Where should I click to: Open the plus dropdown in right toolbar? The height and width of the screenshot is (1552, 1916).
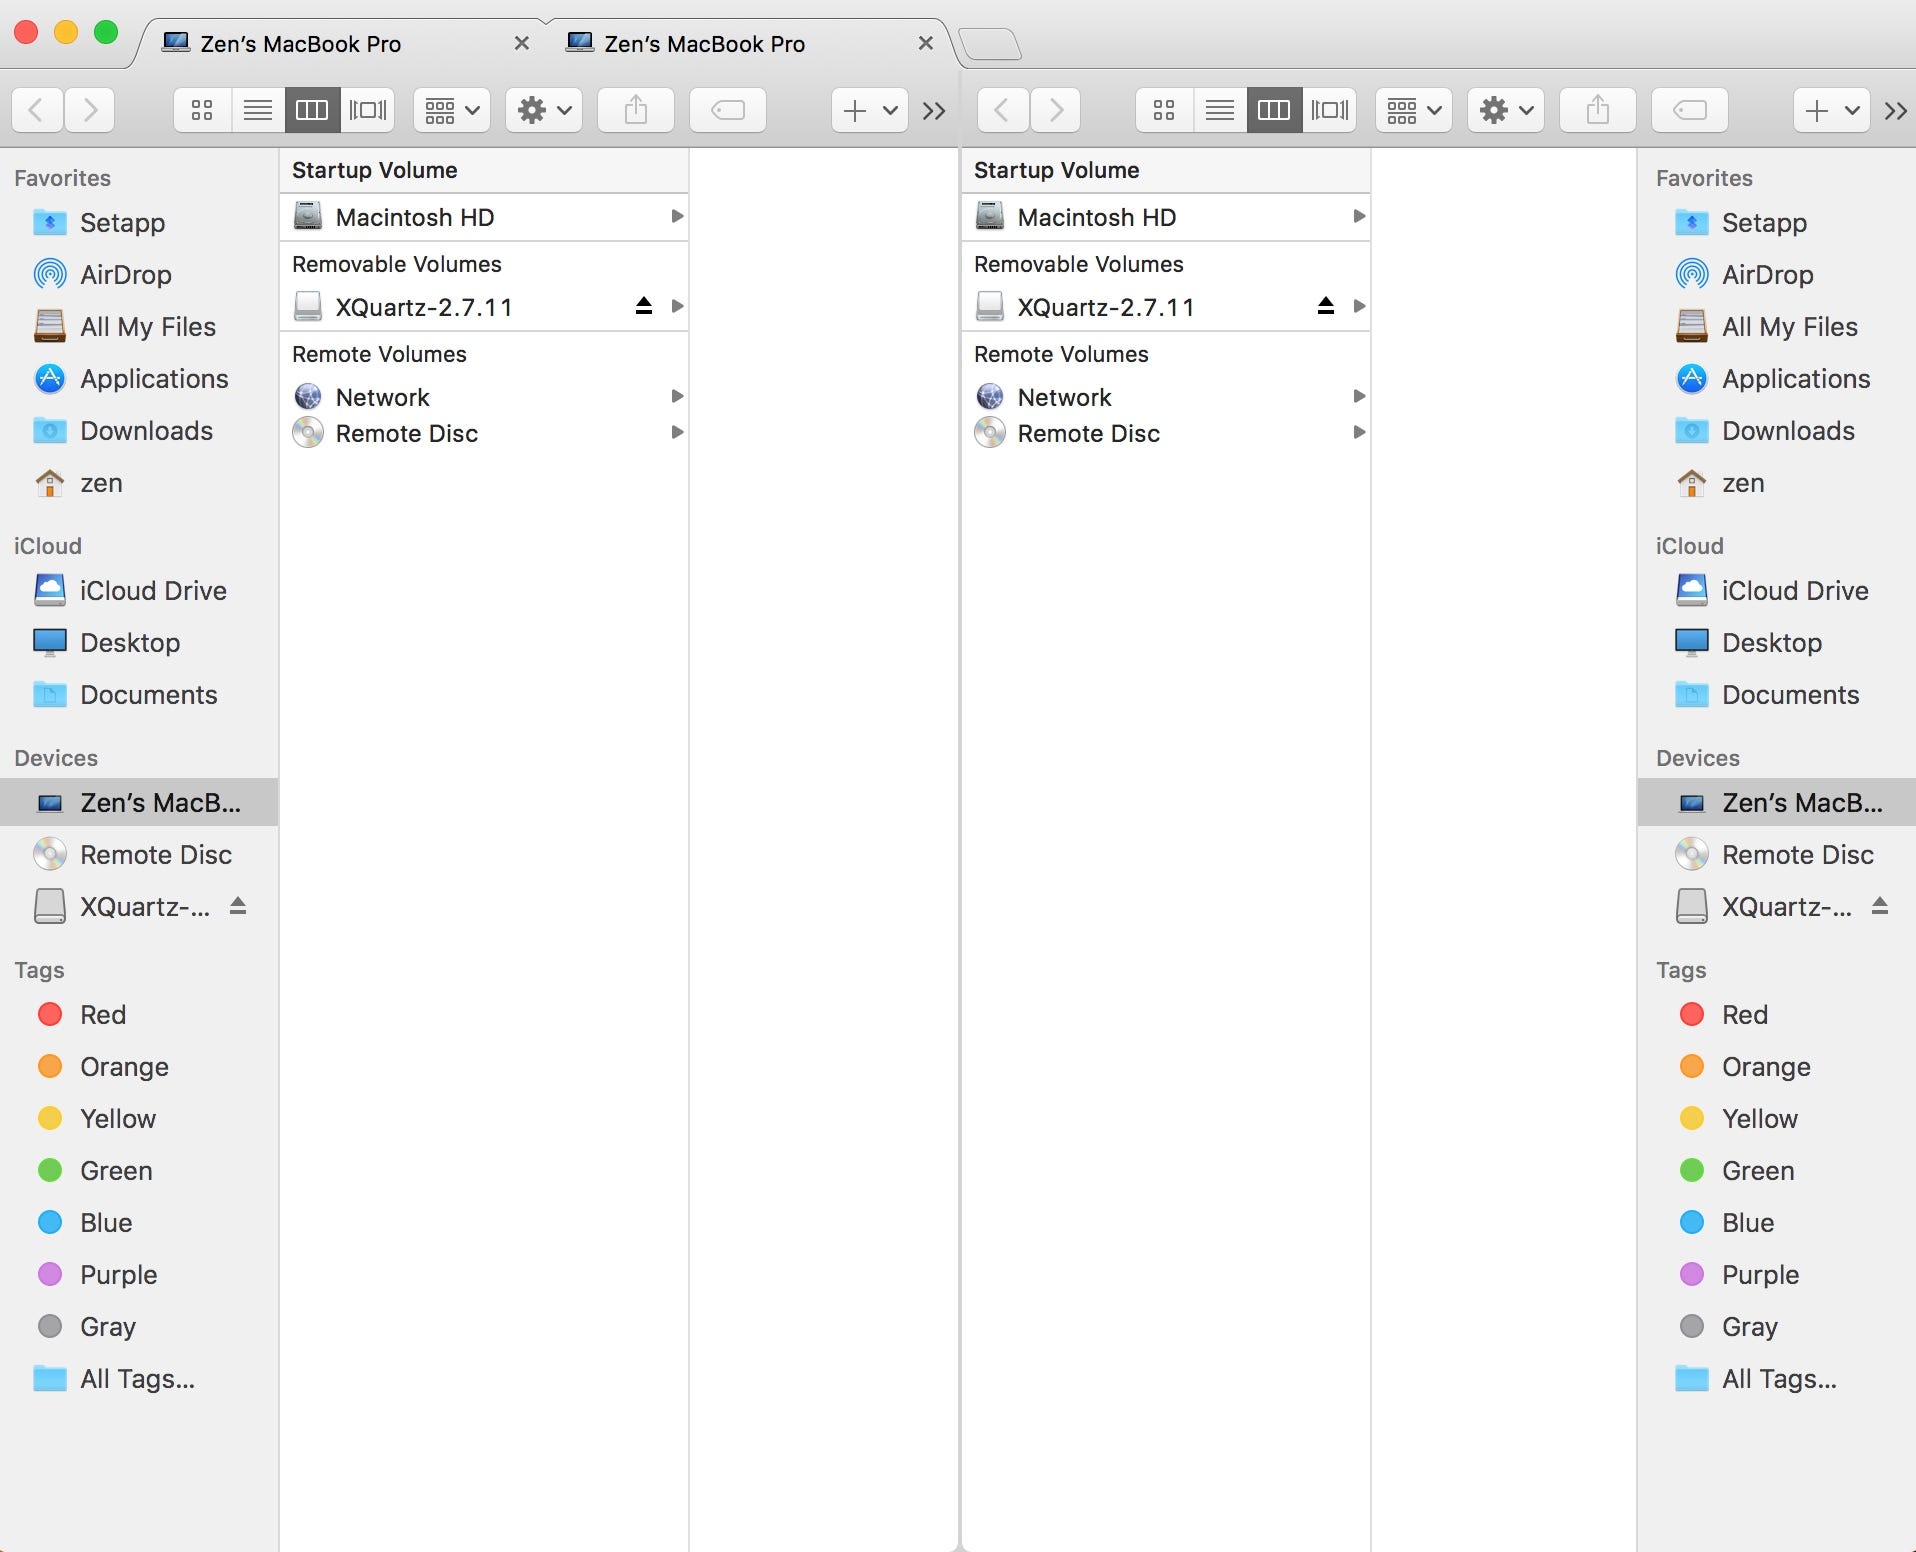(1832, 110)
